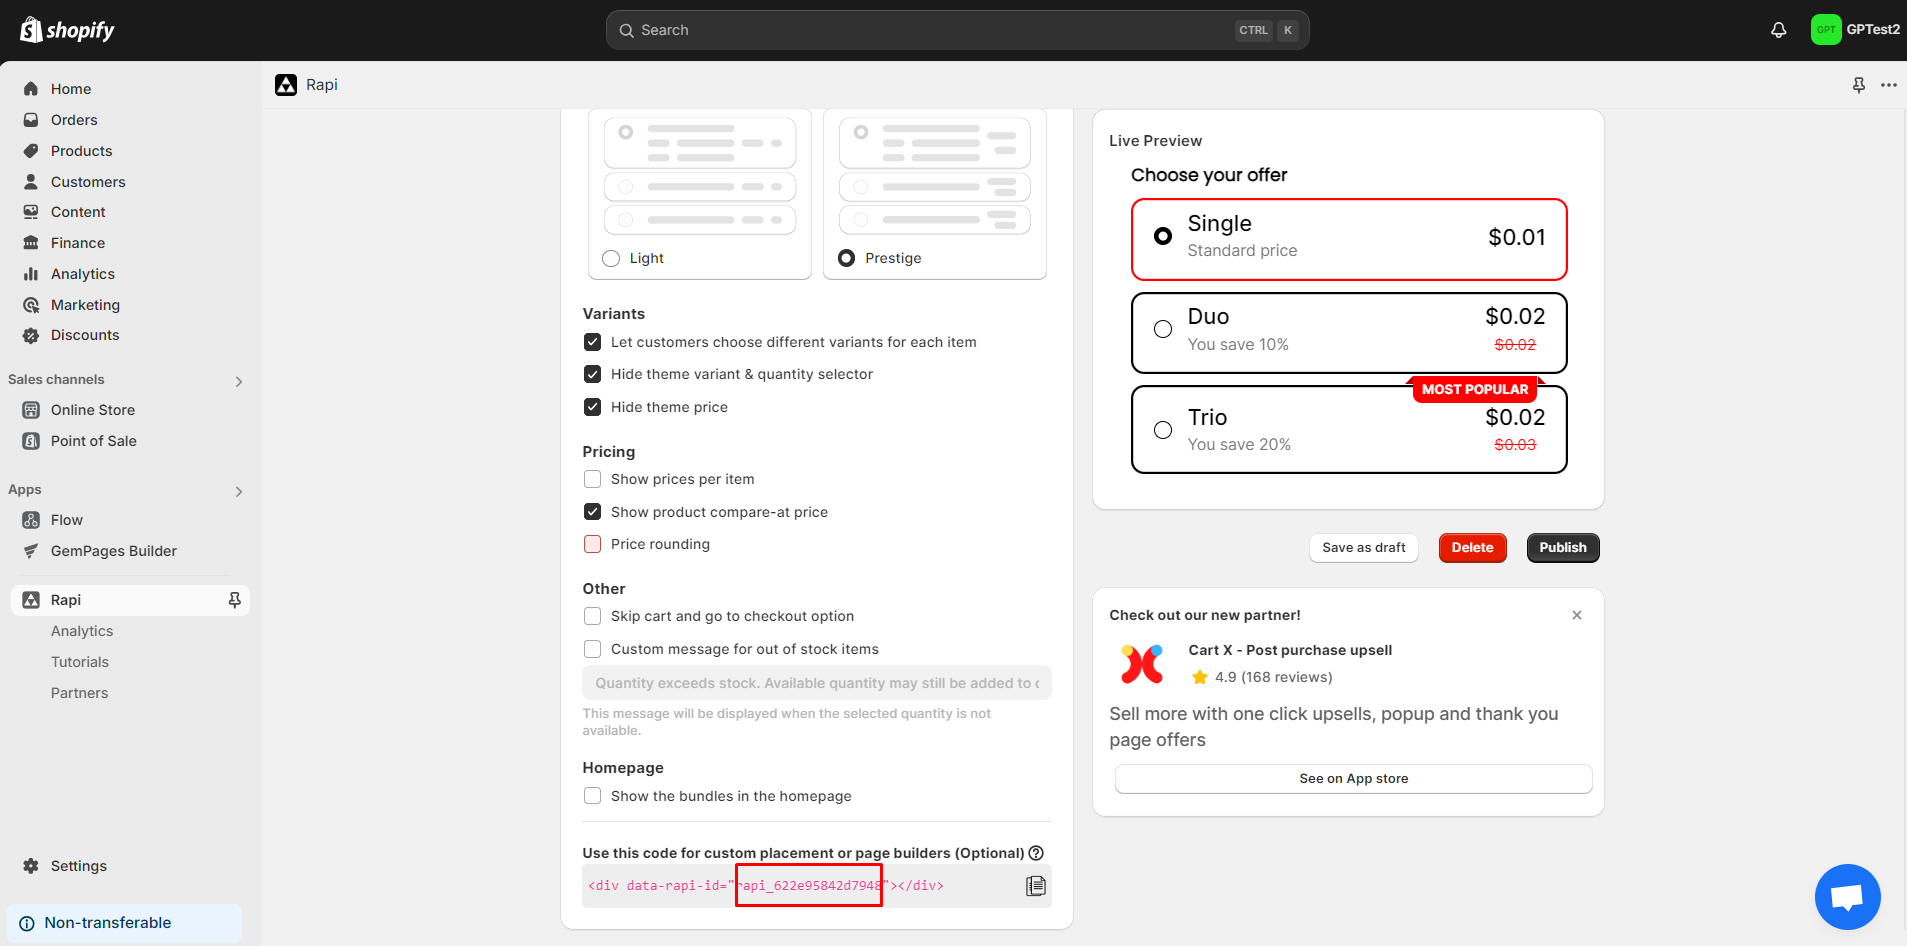
Task: Select the Light theme radio button
Action: click(611, 258)
